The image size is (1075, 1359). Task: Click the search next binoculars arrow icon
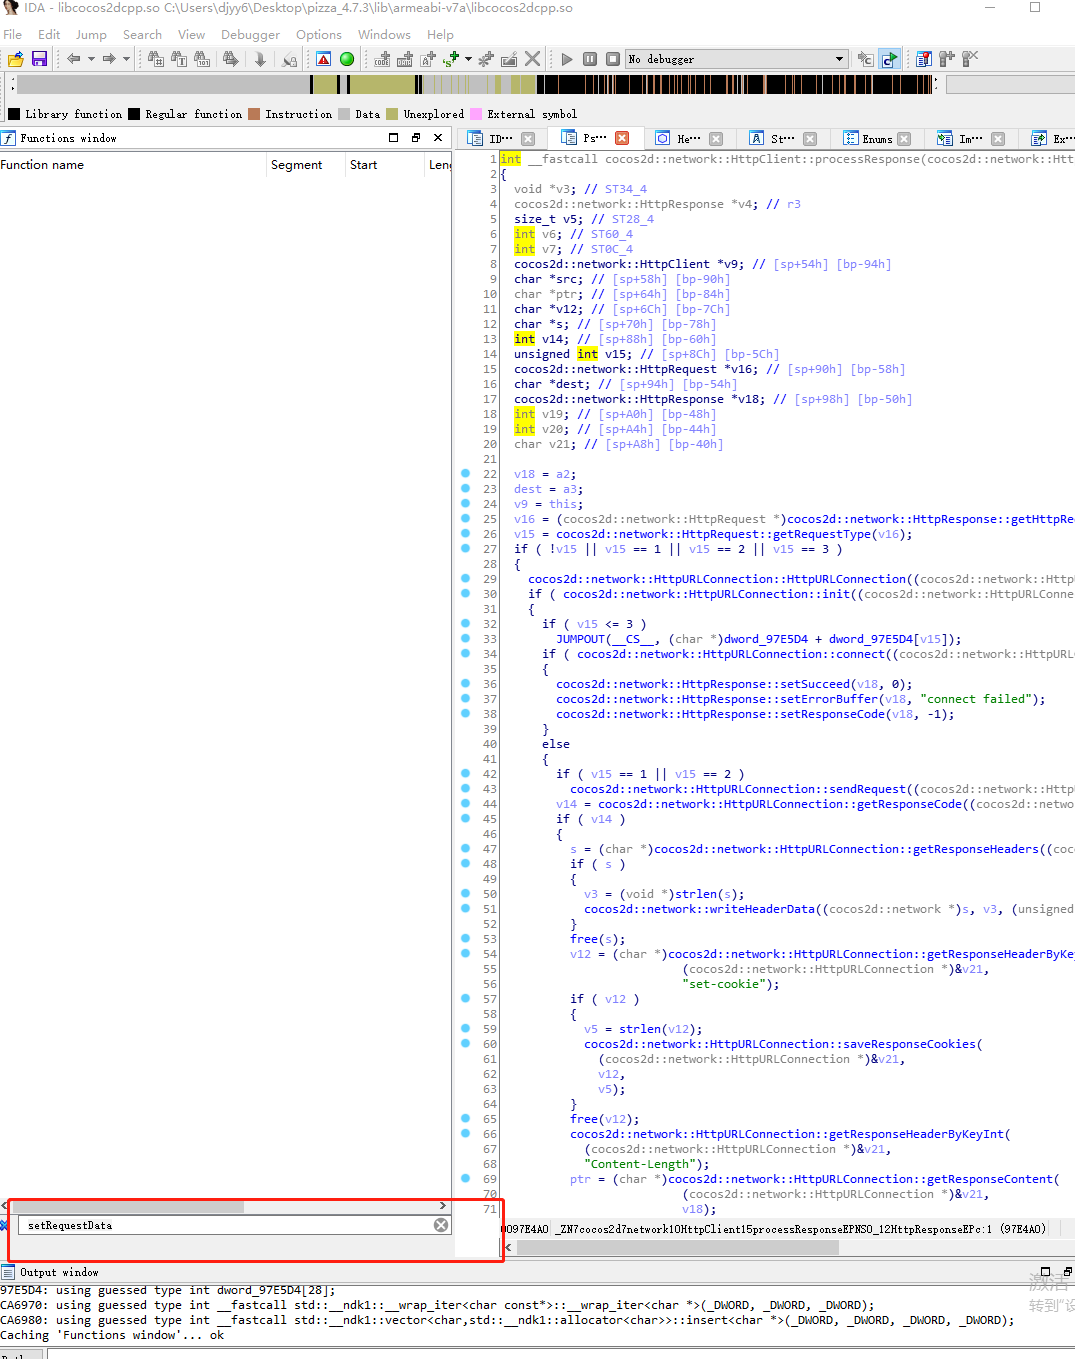point(231,59)
